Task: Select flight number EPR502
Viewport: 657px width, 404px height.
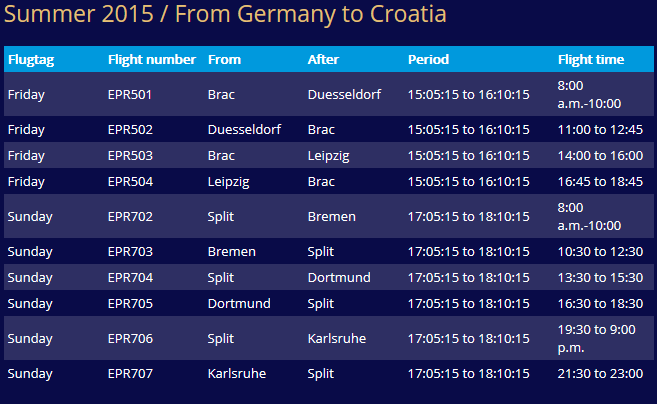Action: point(130,129)
